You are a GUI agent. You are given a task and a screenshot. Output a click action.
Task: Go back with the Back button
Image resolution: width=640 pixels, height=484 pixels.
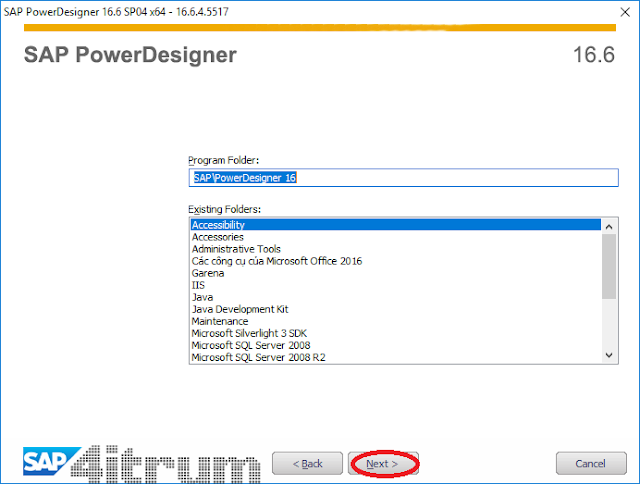point(307,464)
